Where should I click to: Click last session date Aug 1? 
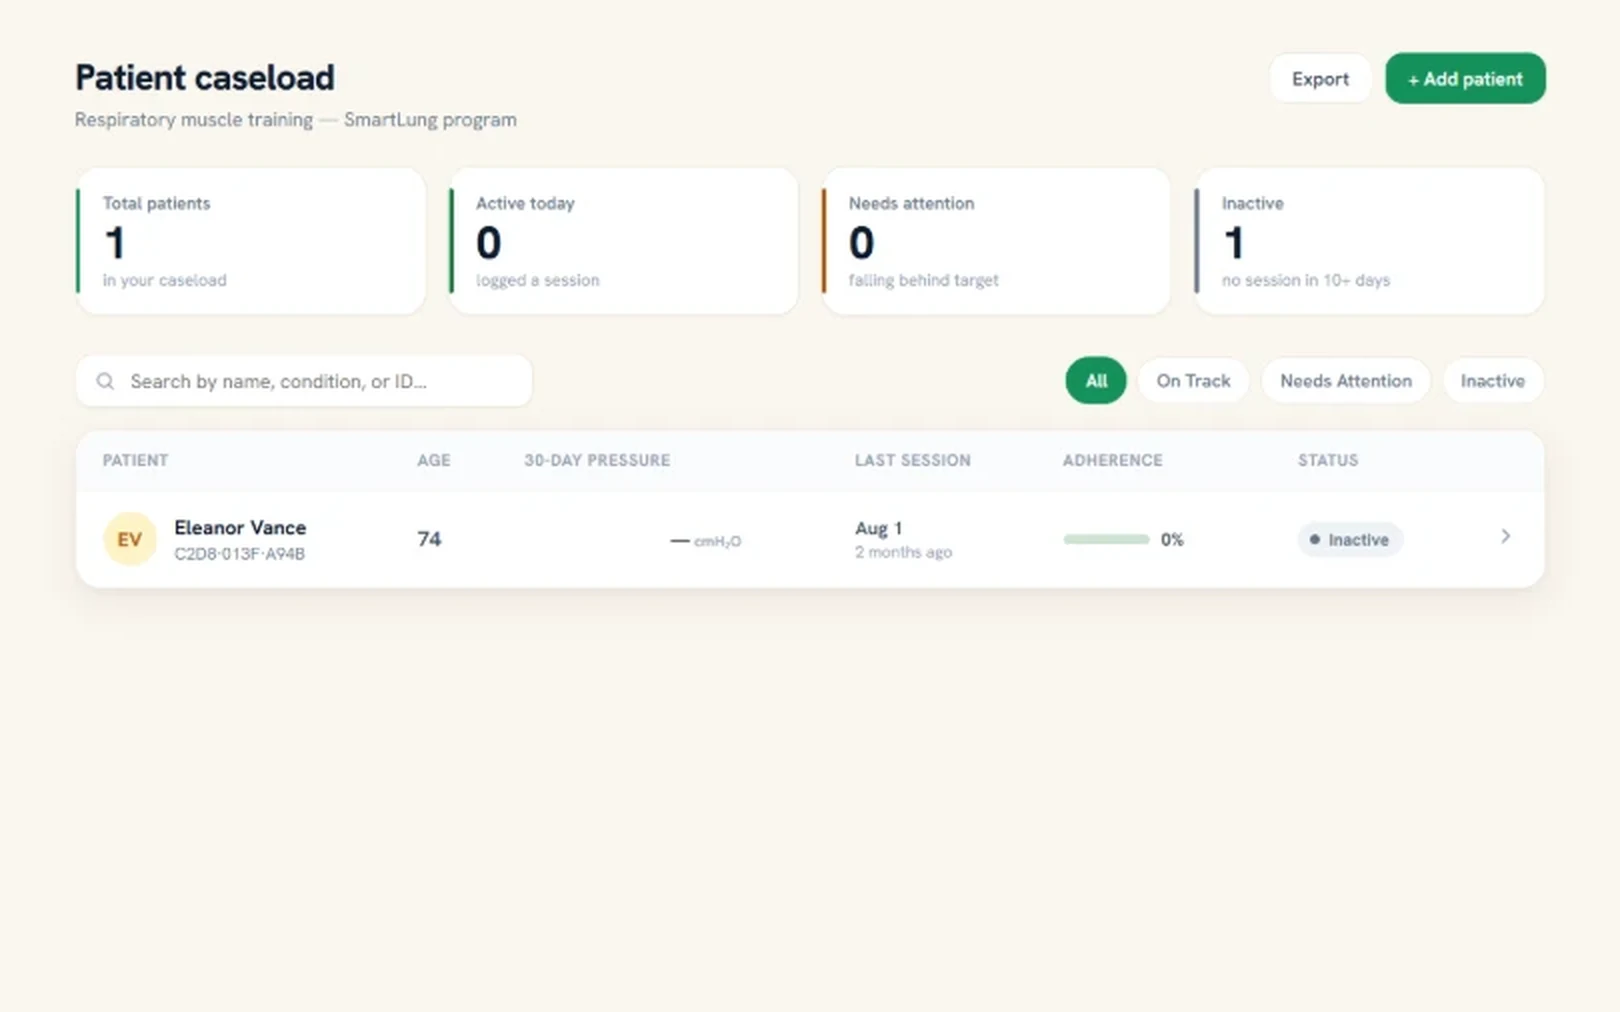pos(878,528)
